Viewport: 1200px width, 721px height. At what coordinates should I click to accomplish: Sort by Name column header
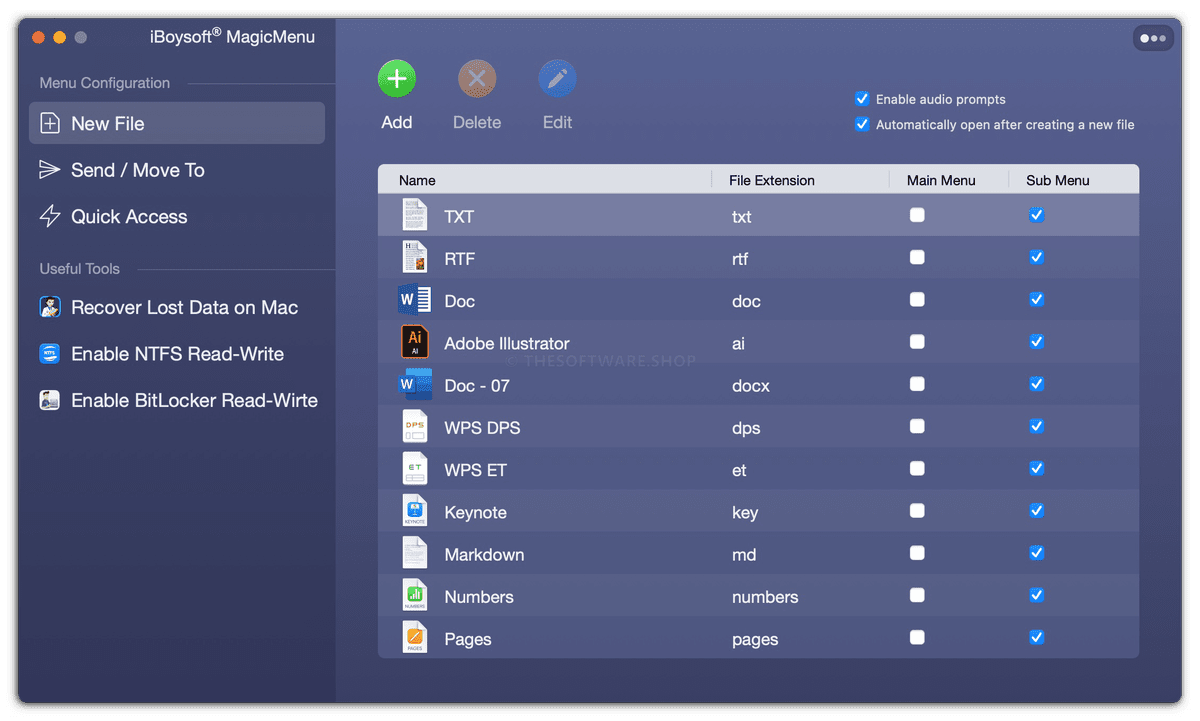point(417,181)
